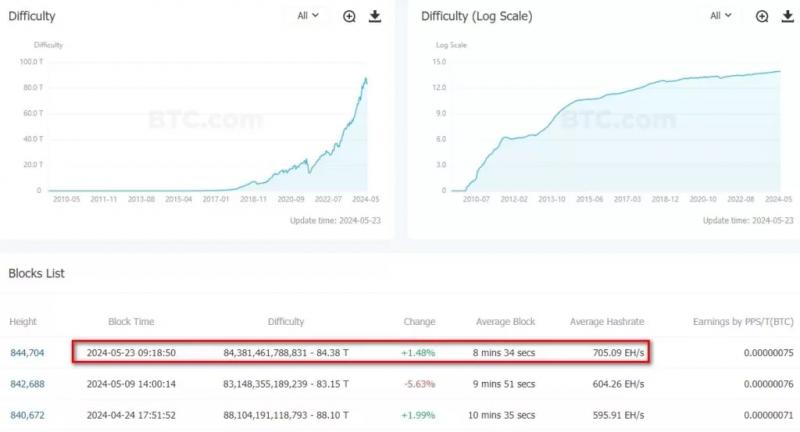Click earnings value 0.00000076
Screen dimensions: 800x432
tap(768, 384)
